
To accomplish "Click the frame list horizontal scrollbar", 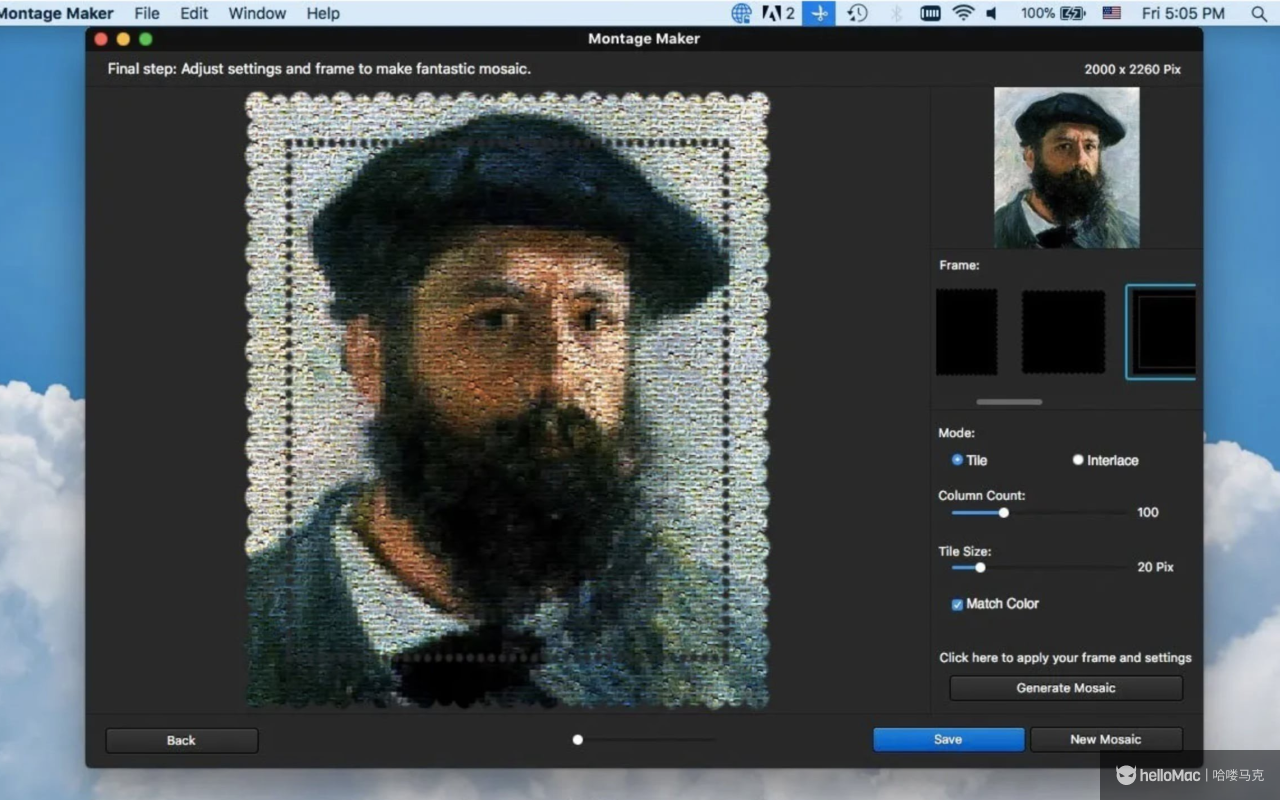I will coord(1009,402).
